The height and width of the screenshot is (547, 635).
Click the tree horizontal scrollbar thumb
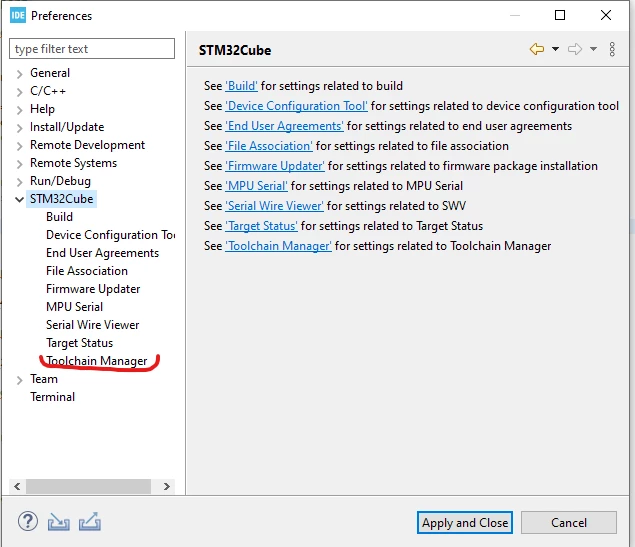coord(89,486)
